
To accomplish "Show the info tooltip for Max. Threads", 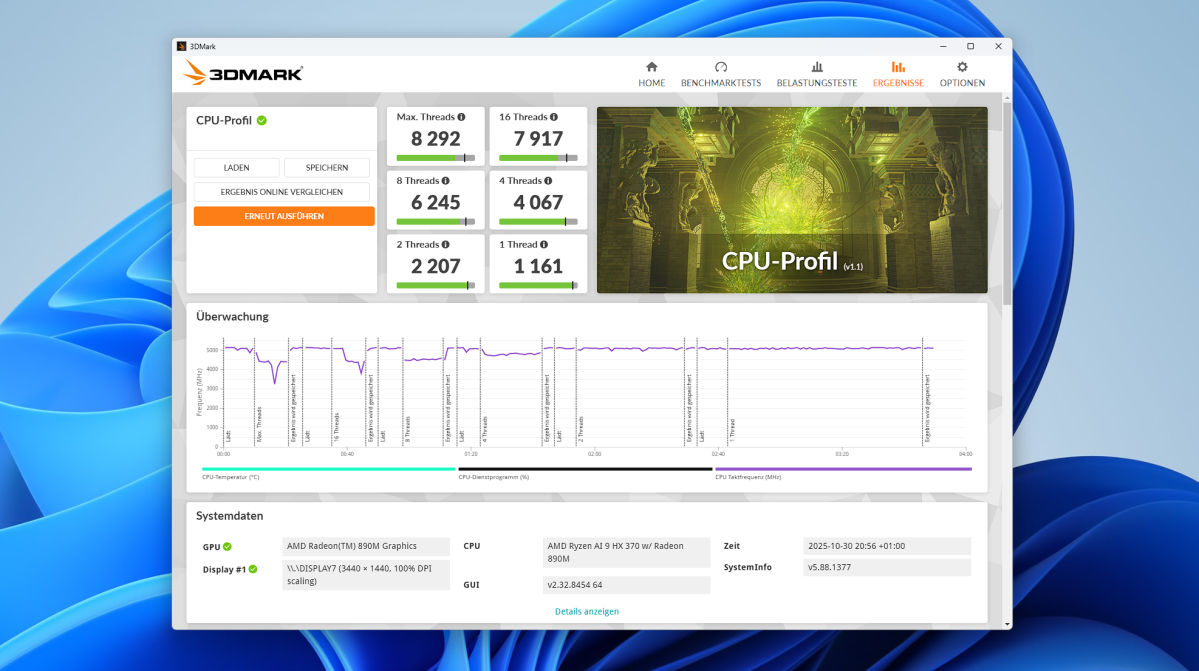I will pyautogui.click(x=460, y=116).
